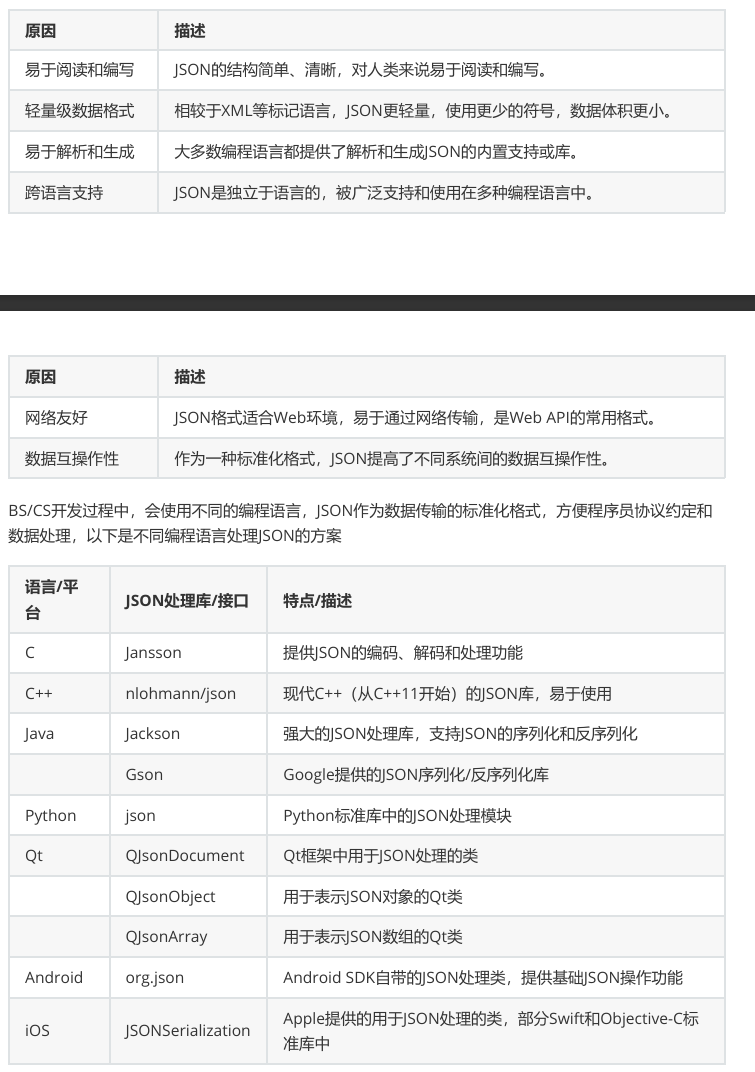Select the text '轻量级数据格式'
This screenshot has width=755, height=1072.
[79, 111]
